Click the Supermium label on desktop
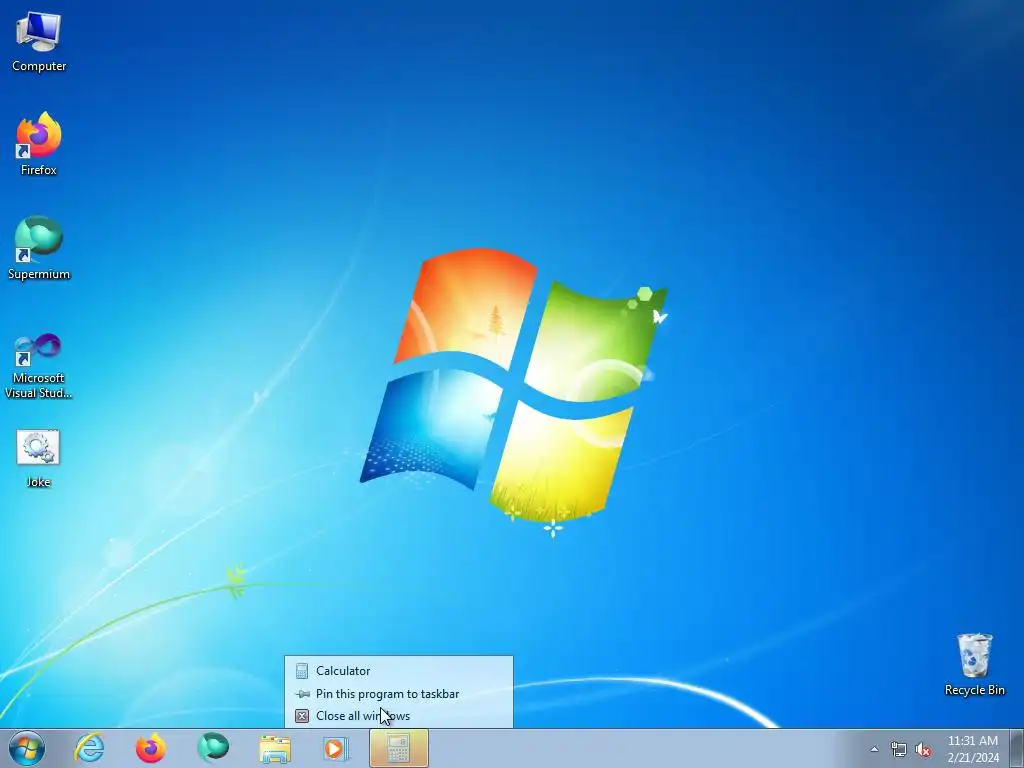 click(39, 274)
